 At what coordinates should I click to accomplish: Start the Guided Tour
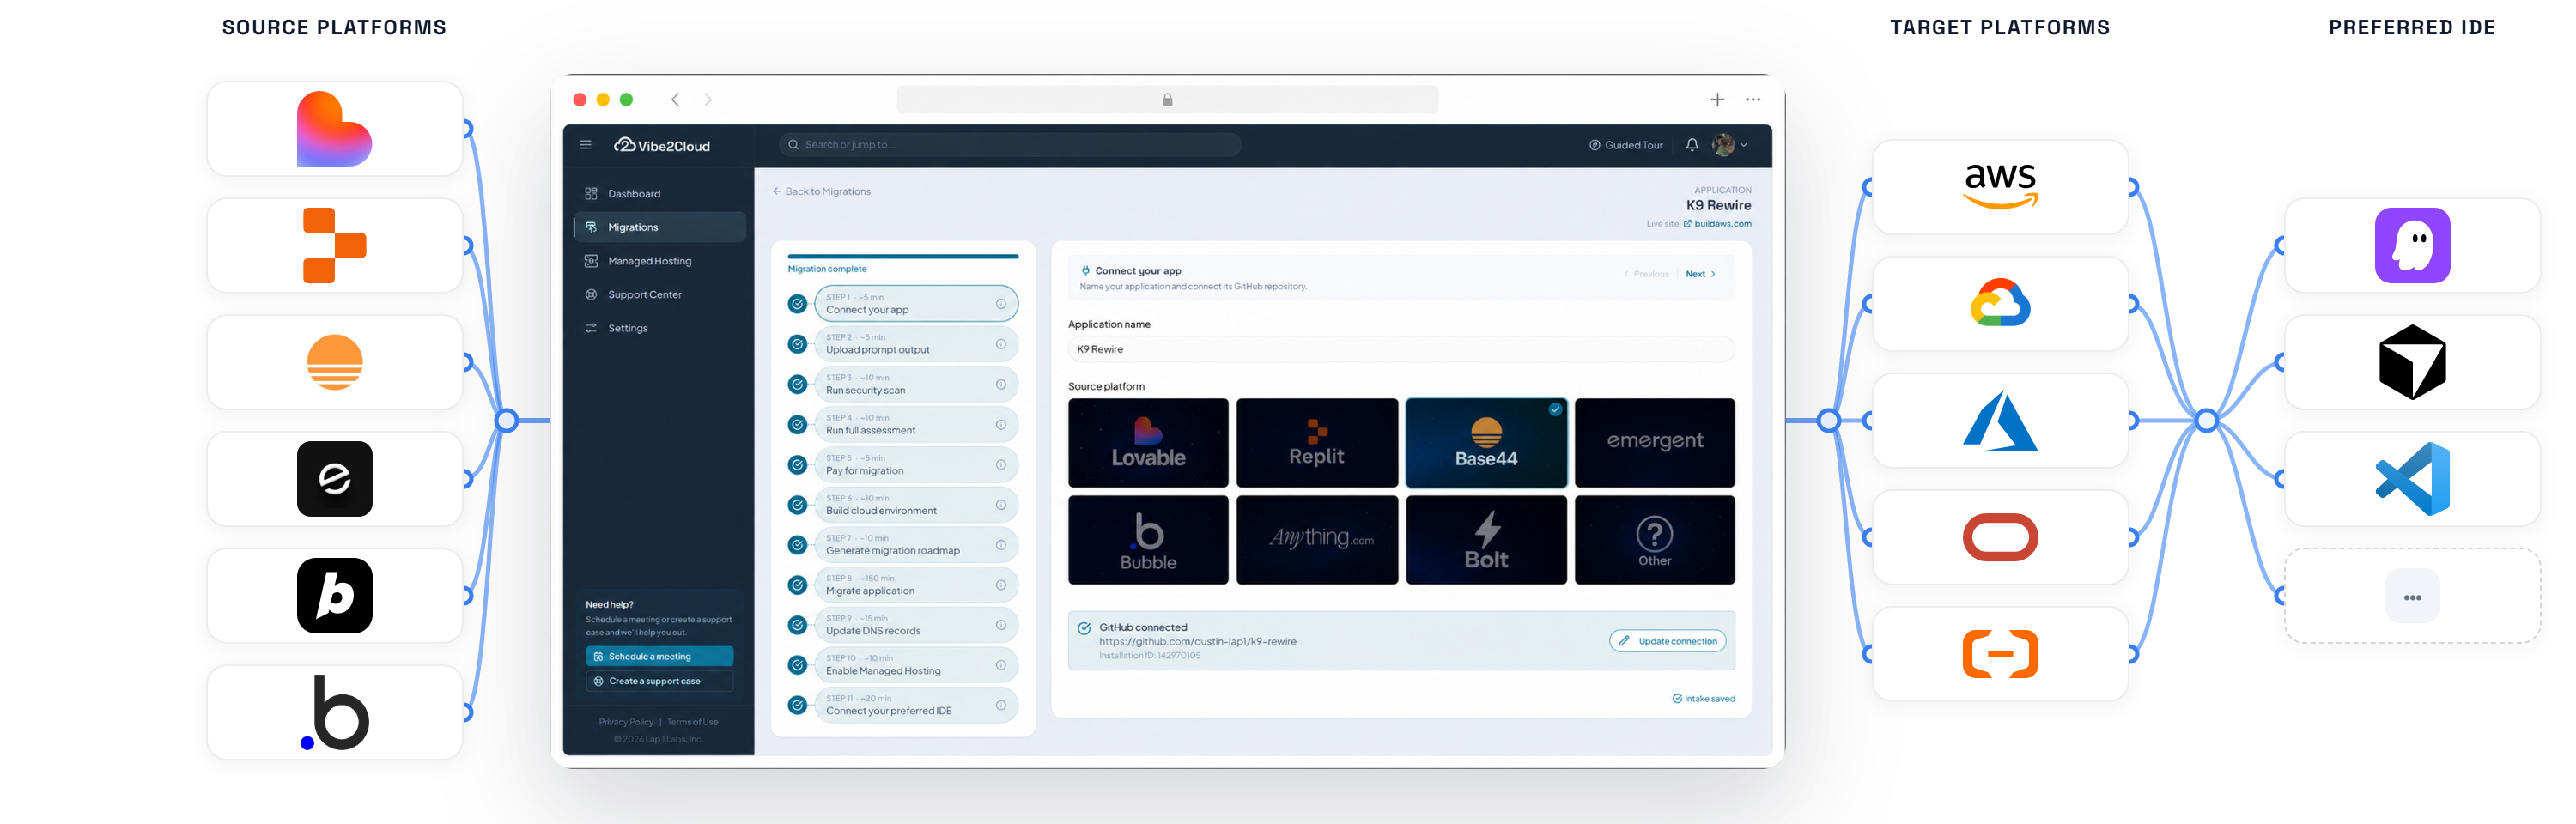coord(1626,145)
